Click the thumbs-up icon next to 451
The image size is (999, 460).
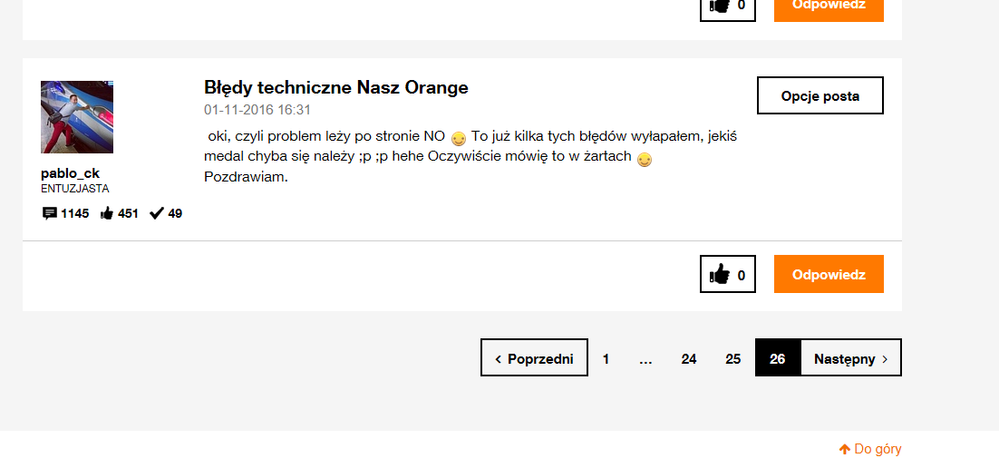107,213
